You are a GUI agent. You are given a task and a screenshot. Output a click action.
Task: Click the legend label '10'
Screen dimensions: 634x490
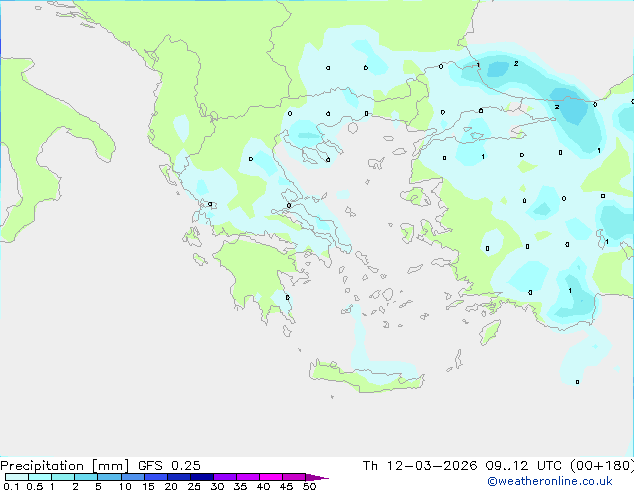click(x=125, y=486)
